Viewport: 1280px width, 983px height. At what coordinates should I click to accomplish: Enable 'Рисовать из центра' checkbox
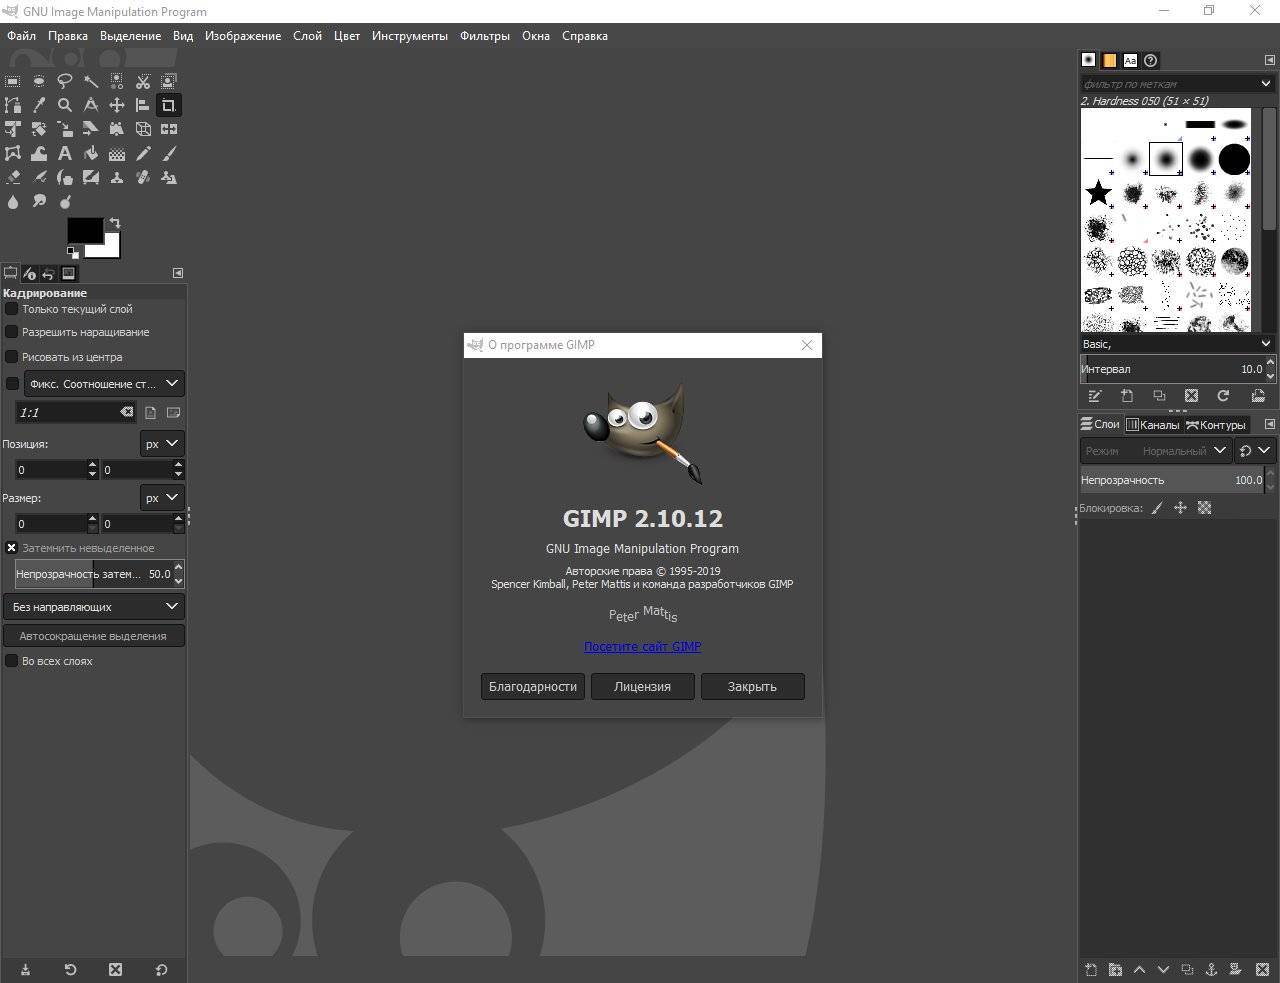(12, 357)
